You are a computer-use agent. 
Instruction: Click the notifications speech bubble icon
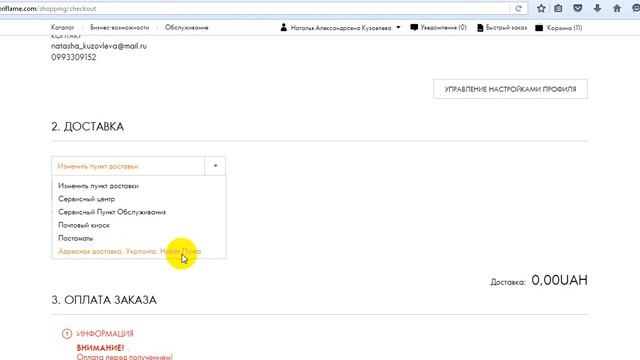coord(414,27)
